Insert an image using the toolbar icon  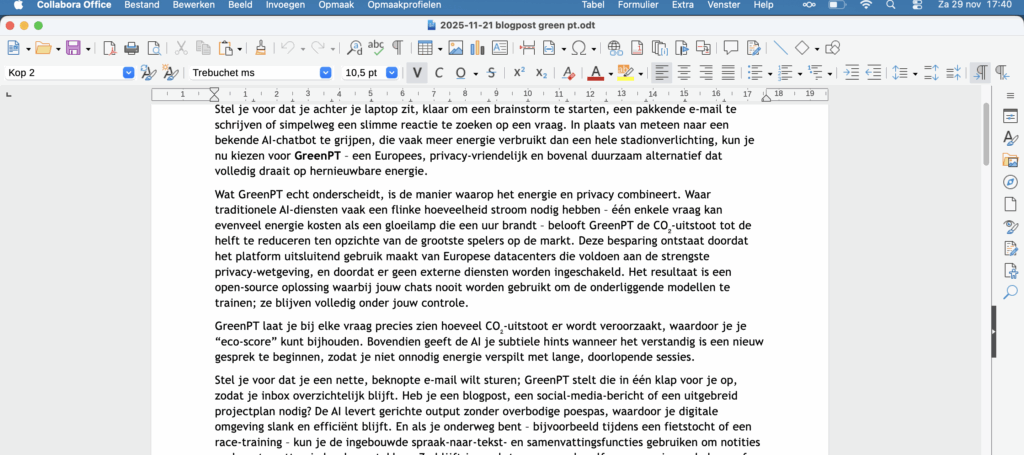pos(456,48)
